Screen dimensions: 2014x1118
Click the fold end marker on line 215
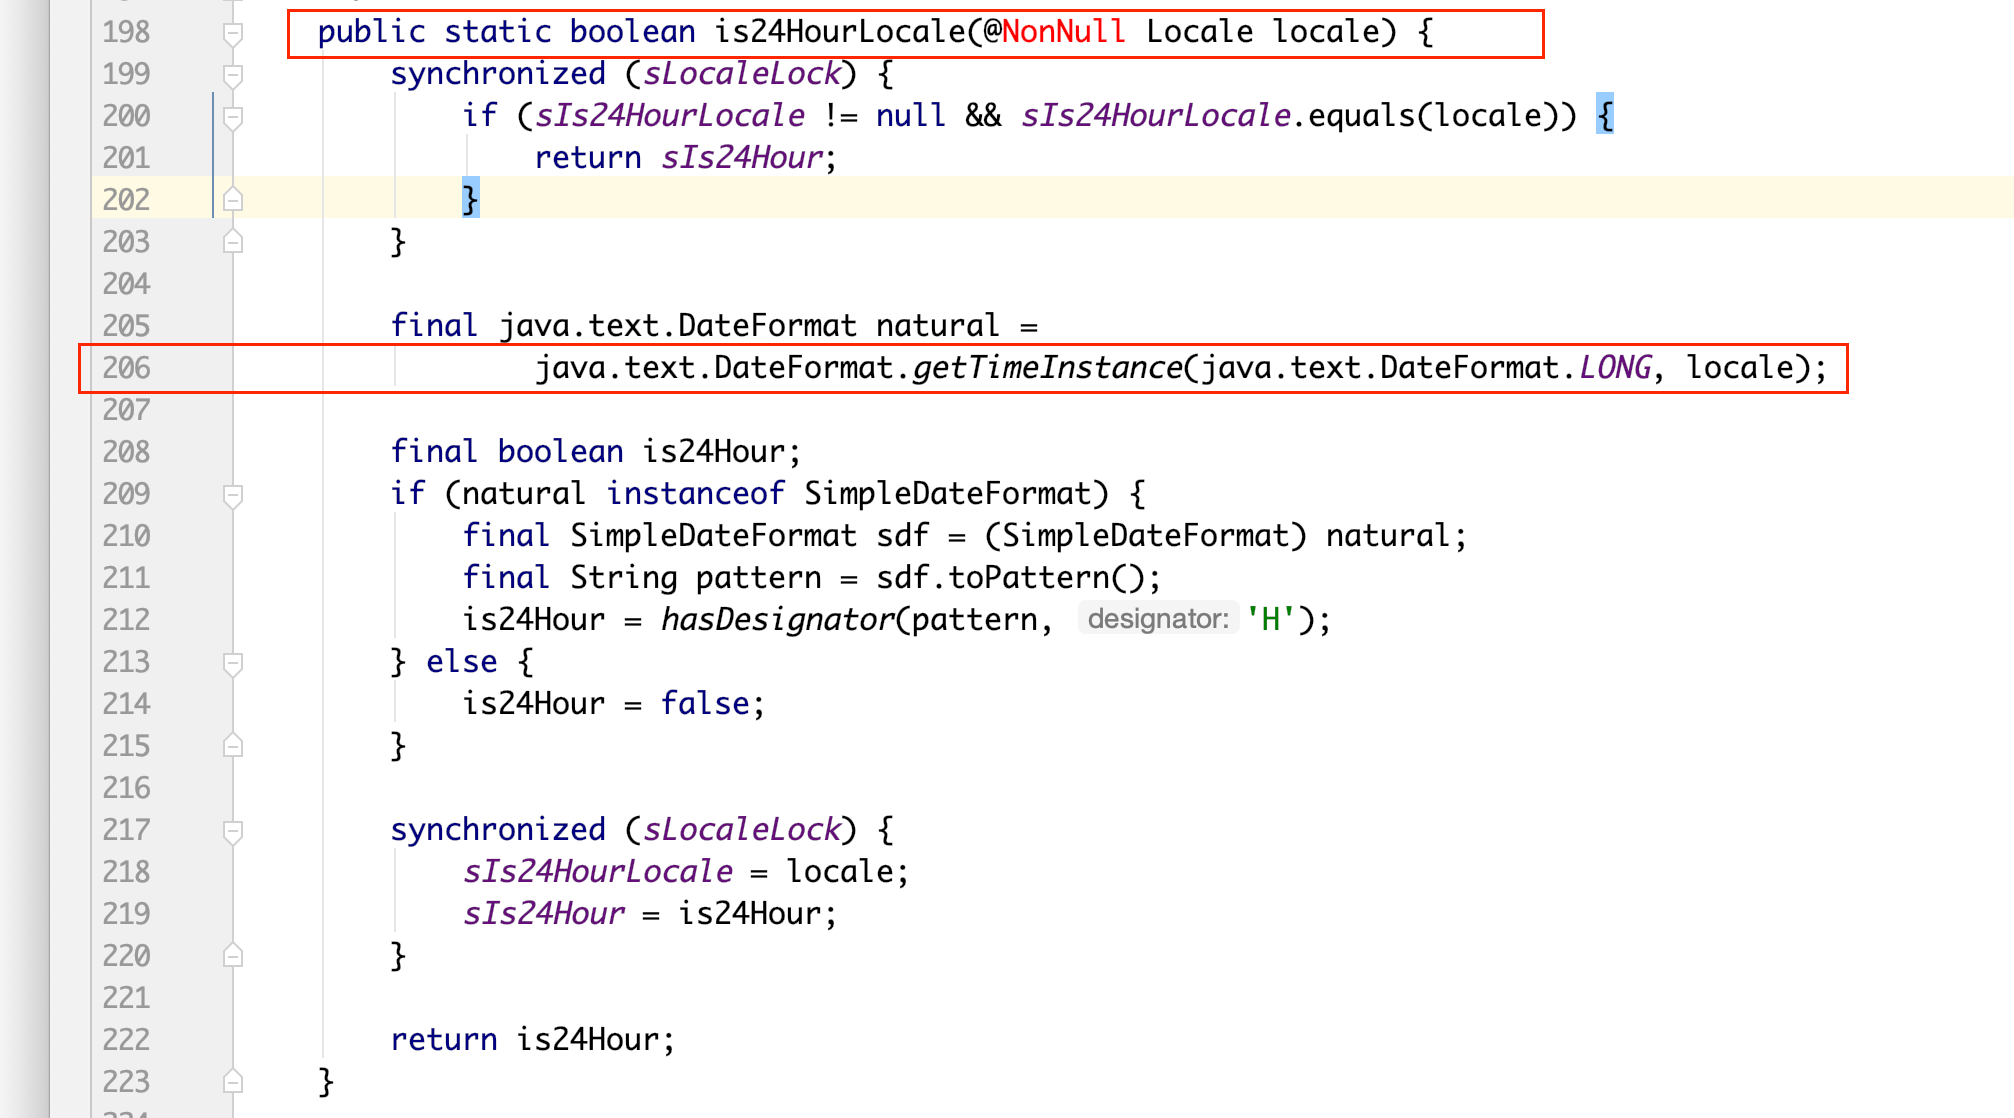tap(233, 745)
